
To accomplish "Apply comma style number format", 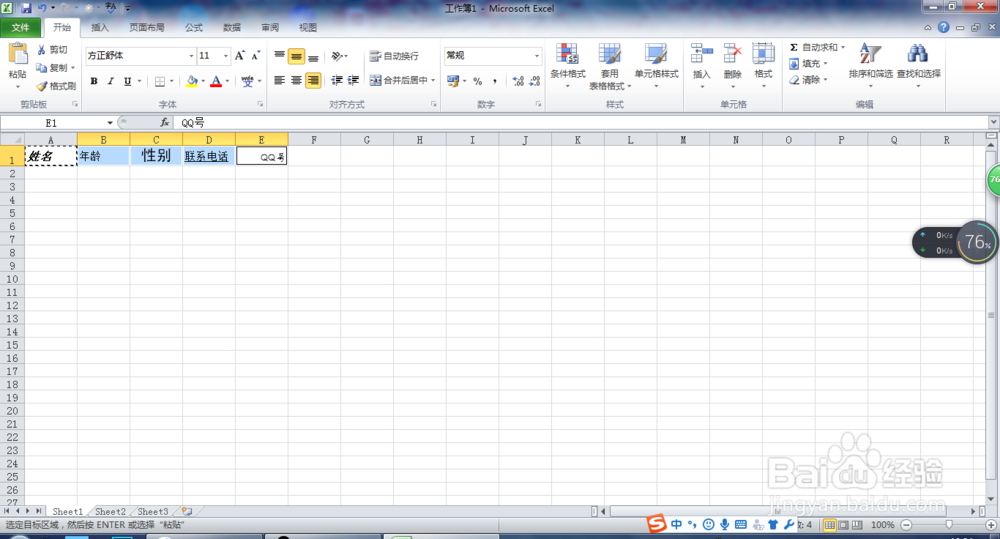I will tap(494, 81).
